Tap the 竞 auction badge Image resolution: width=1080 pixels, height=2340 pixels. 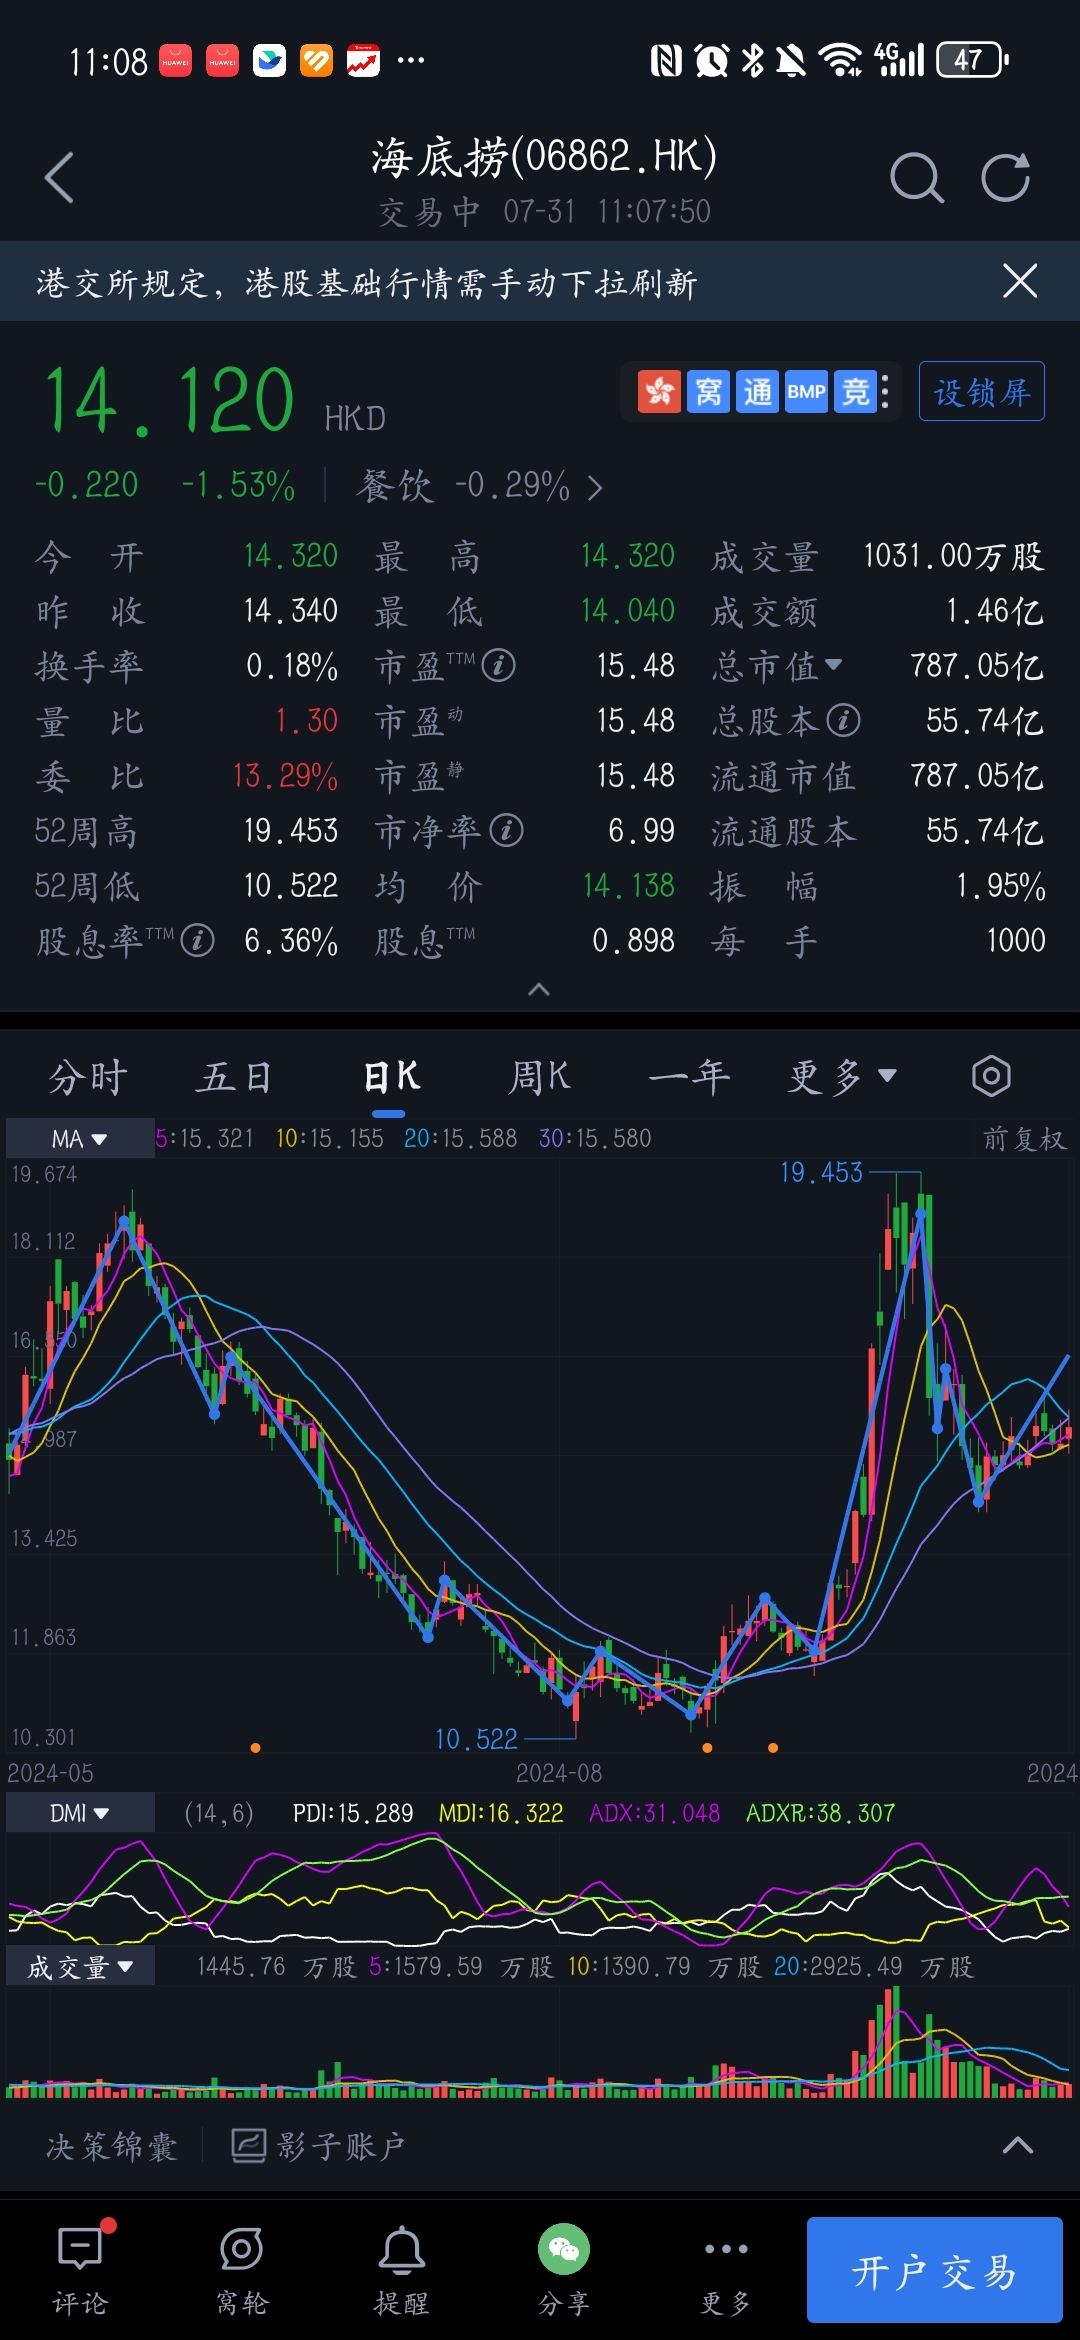click(855, 392)
